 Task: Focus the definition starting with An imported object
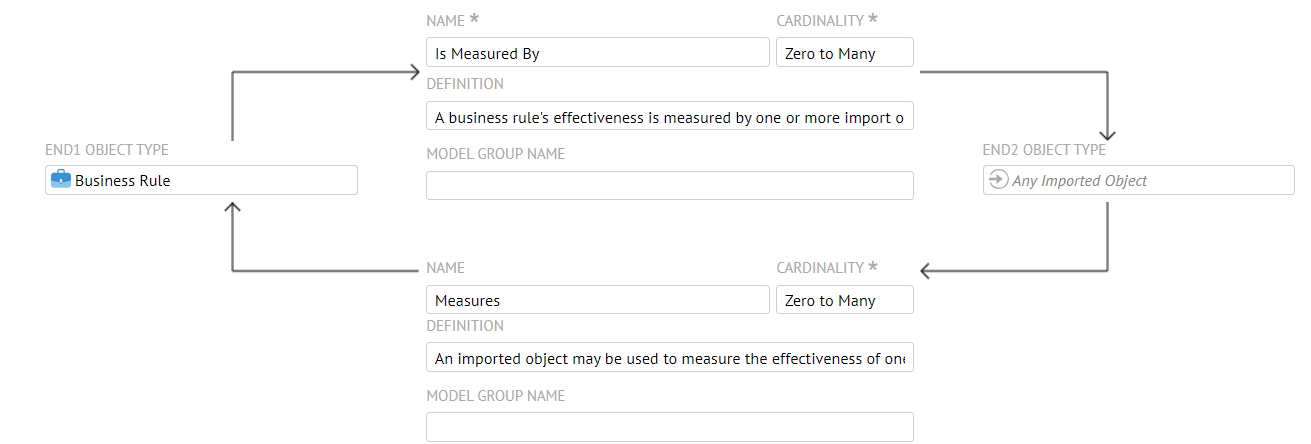click(x=669, y=359)
